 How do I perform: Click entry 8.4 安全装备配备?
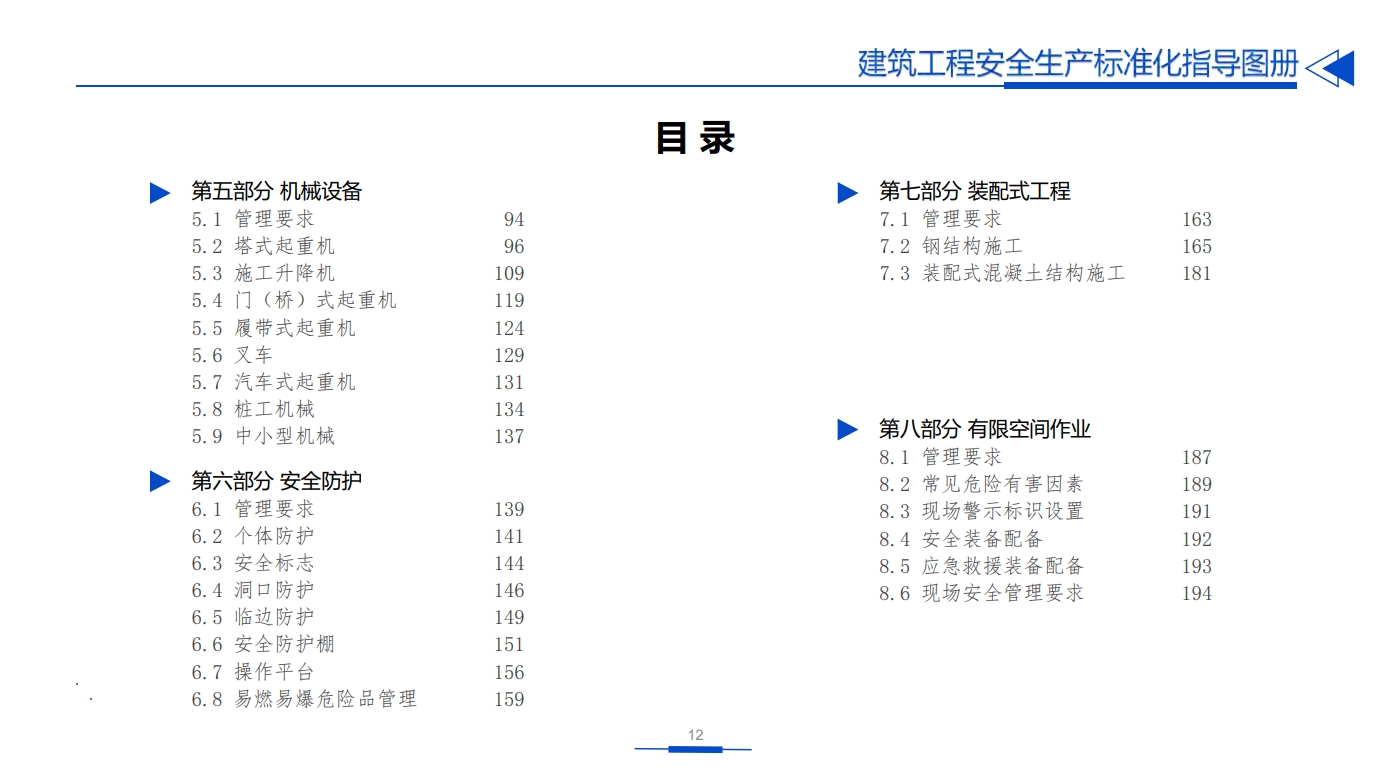click(x=961, y=539)
